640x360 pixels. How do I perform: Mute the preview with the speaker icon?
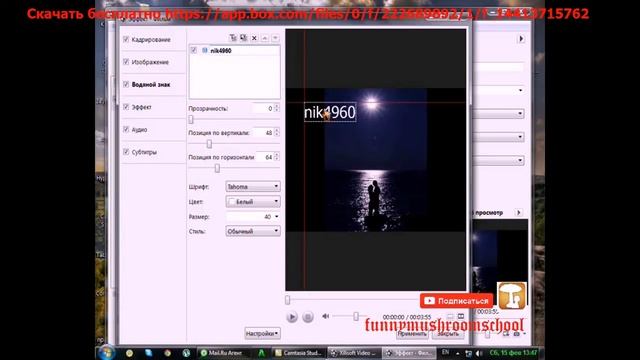click(x=325, y=316)
